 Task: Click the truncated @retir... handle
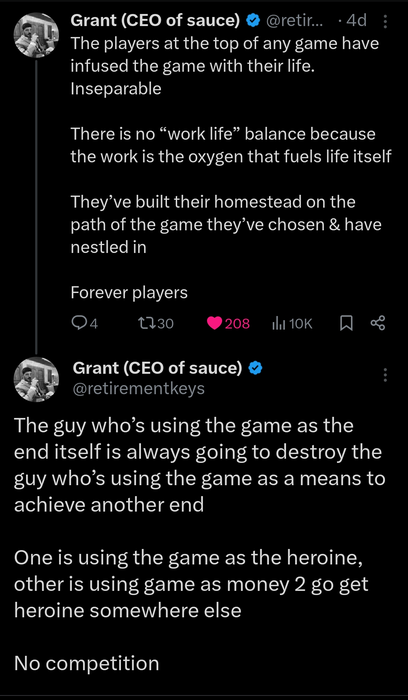pos(297,21)
